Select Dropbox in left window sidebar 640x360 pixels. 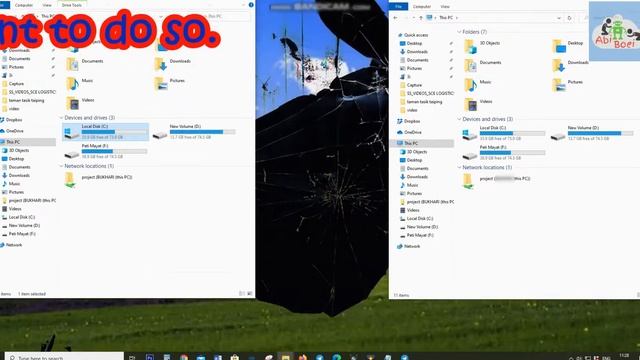(x=11, y=120)
